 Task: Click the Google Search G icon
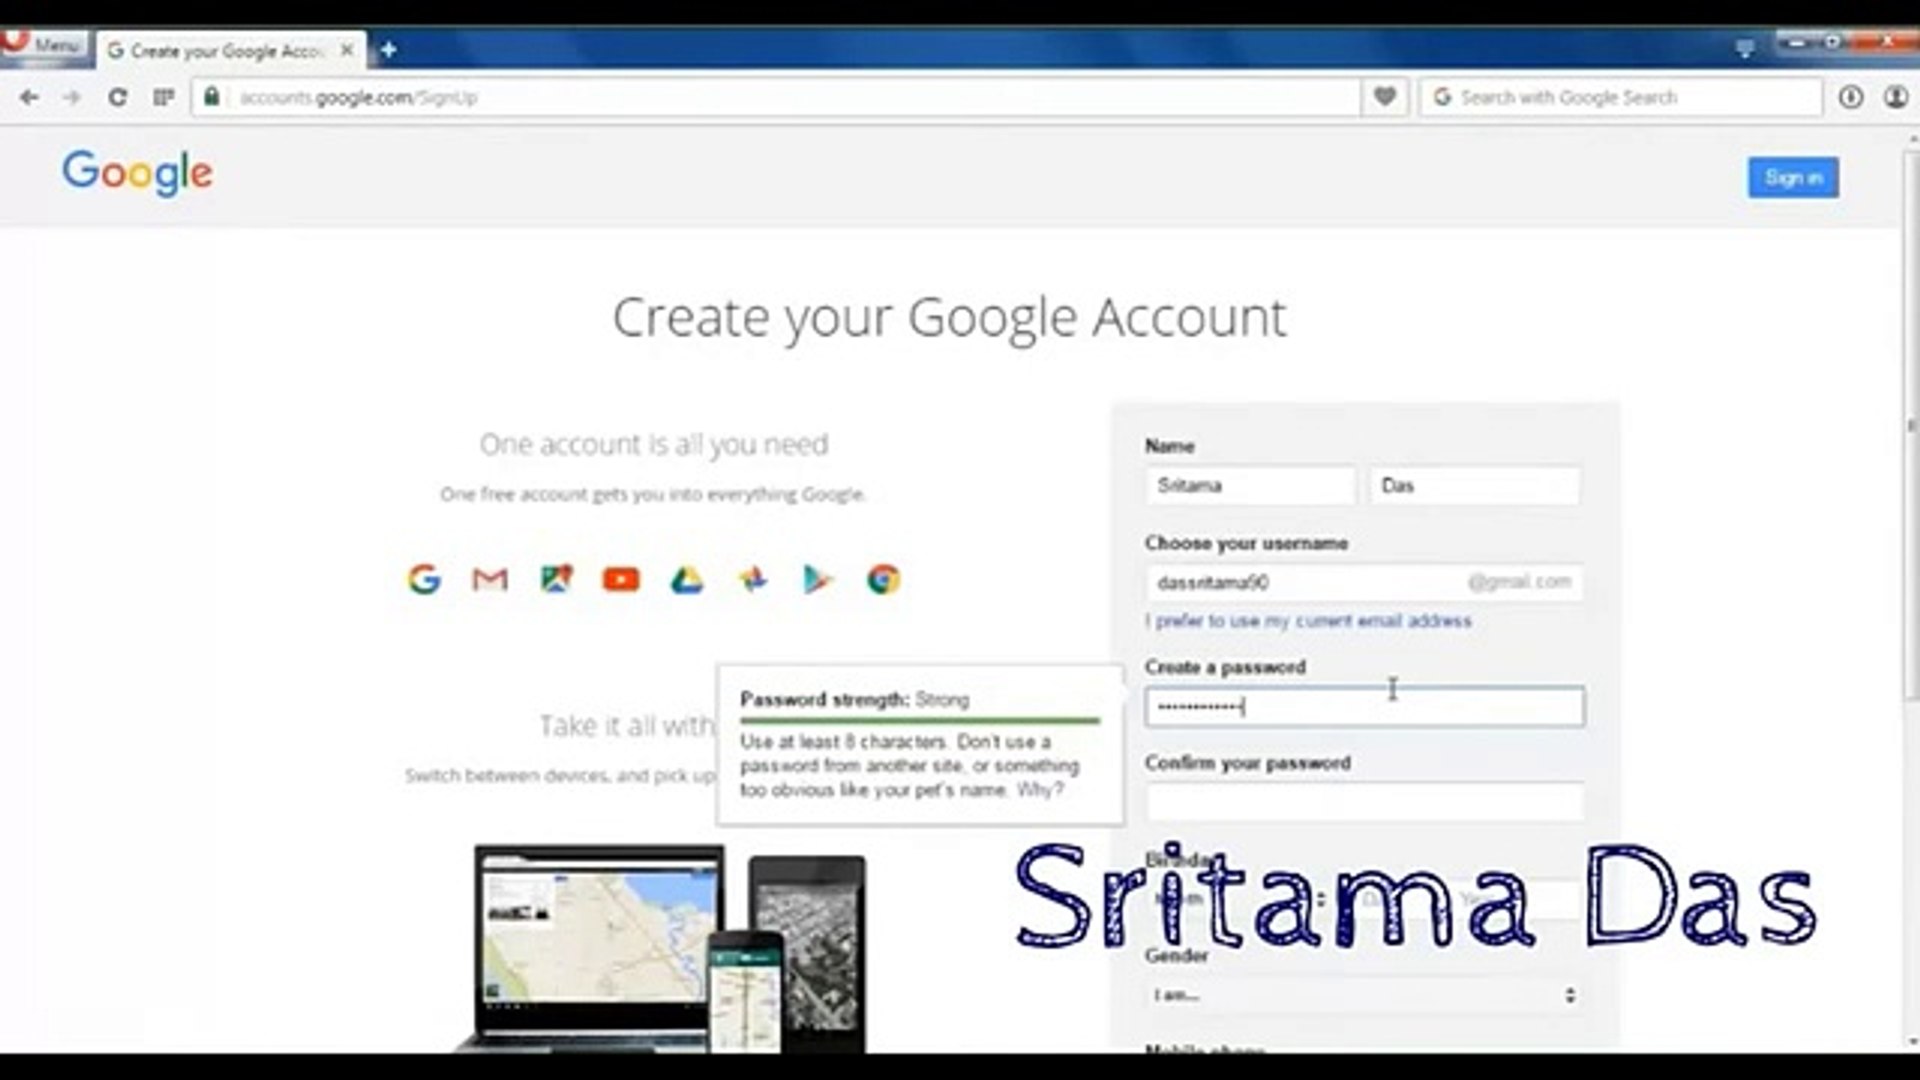(x=422, y=580)
